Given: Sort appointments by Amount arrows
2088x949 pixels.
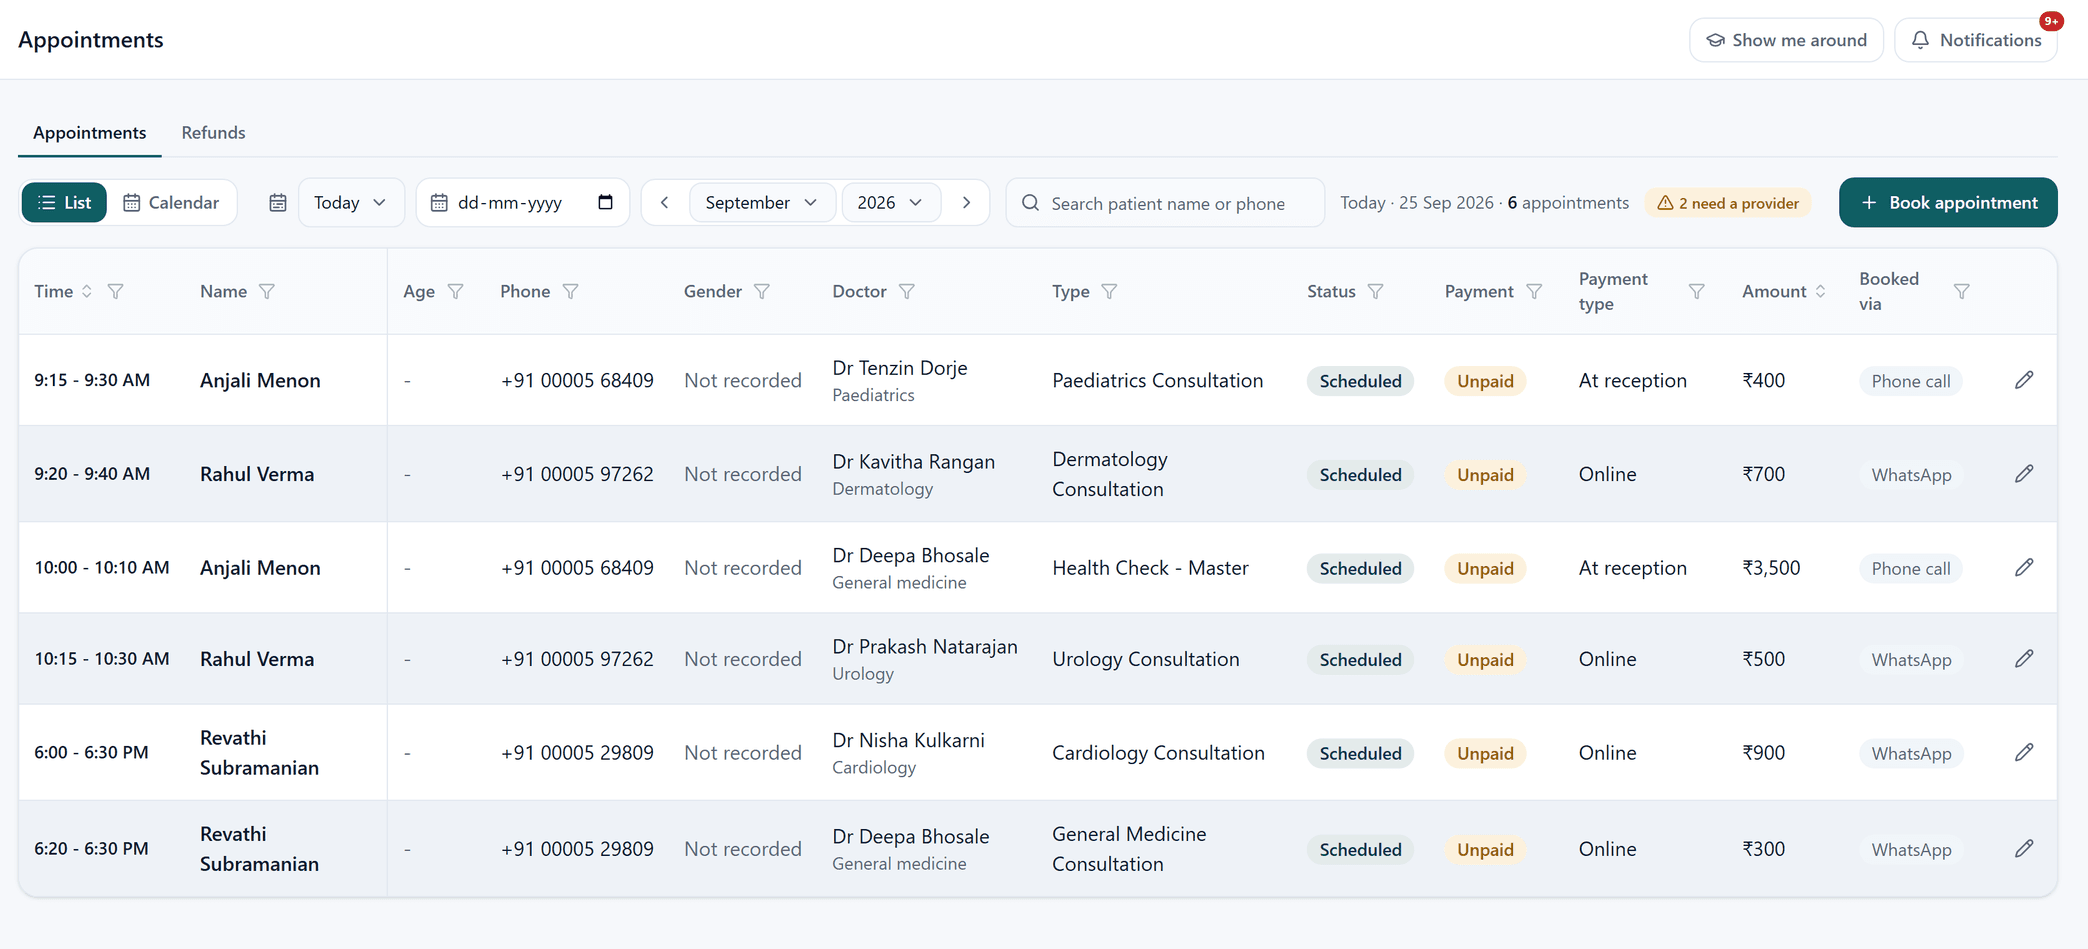Looking at the screenshot, I should (1821, 291).
